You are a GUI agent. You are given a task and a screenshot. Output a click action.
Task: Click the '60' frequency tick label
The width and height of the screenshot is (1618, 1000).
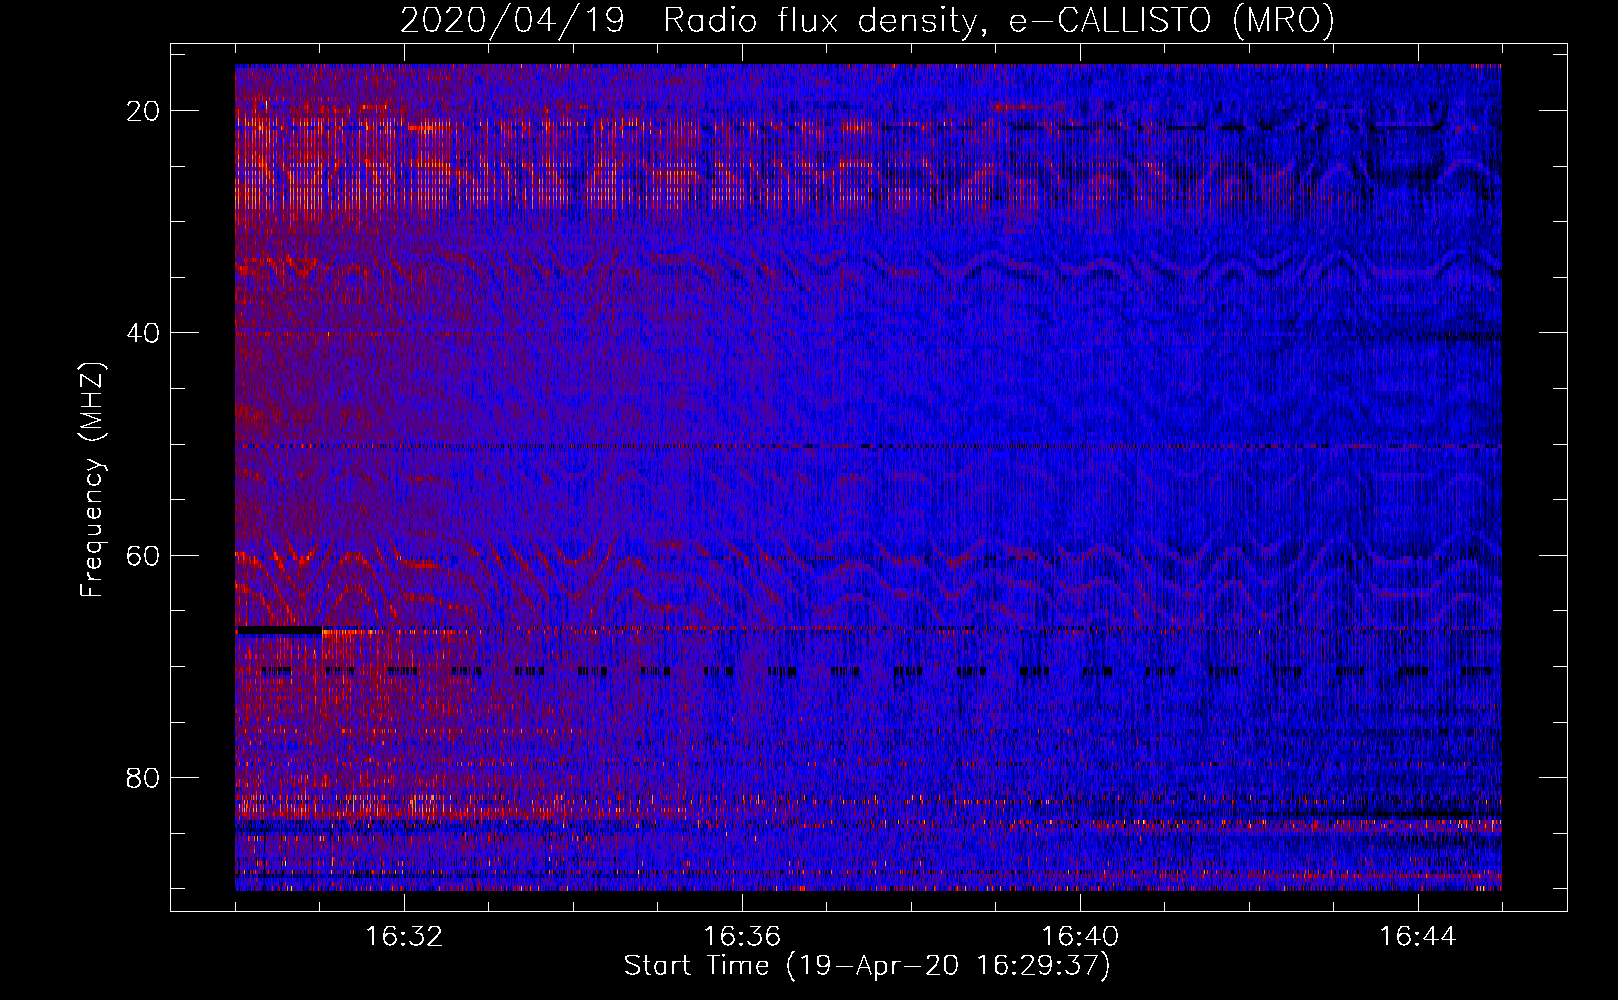[x=144, y=555]
